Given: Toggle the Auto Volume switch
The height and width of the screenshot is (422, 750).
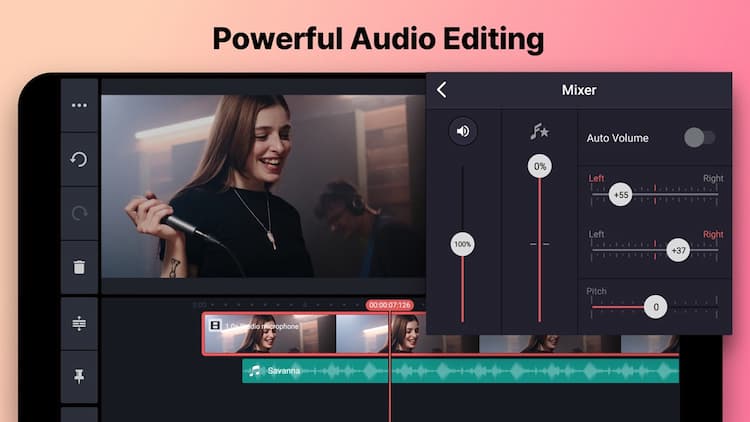Looking at the screenshot, I should tap(699, 138).
